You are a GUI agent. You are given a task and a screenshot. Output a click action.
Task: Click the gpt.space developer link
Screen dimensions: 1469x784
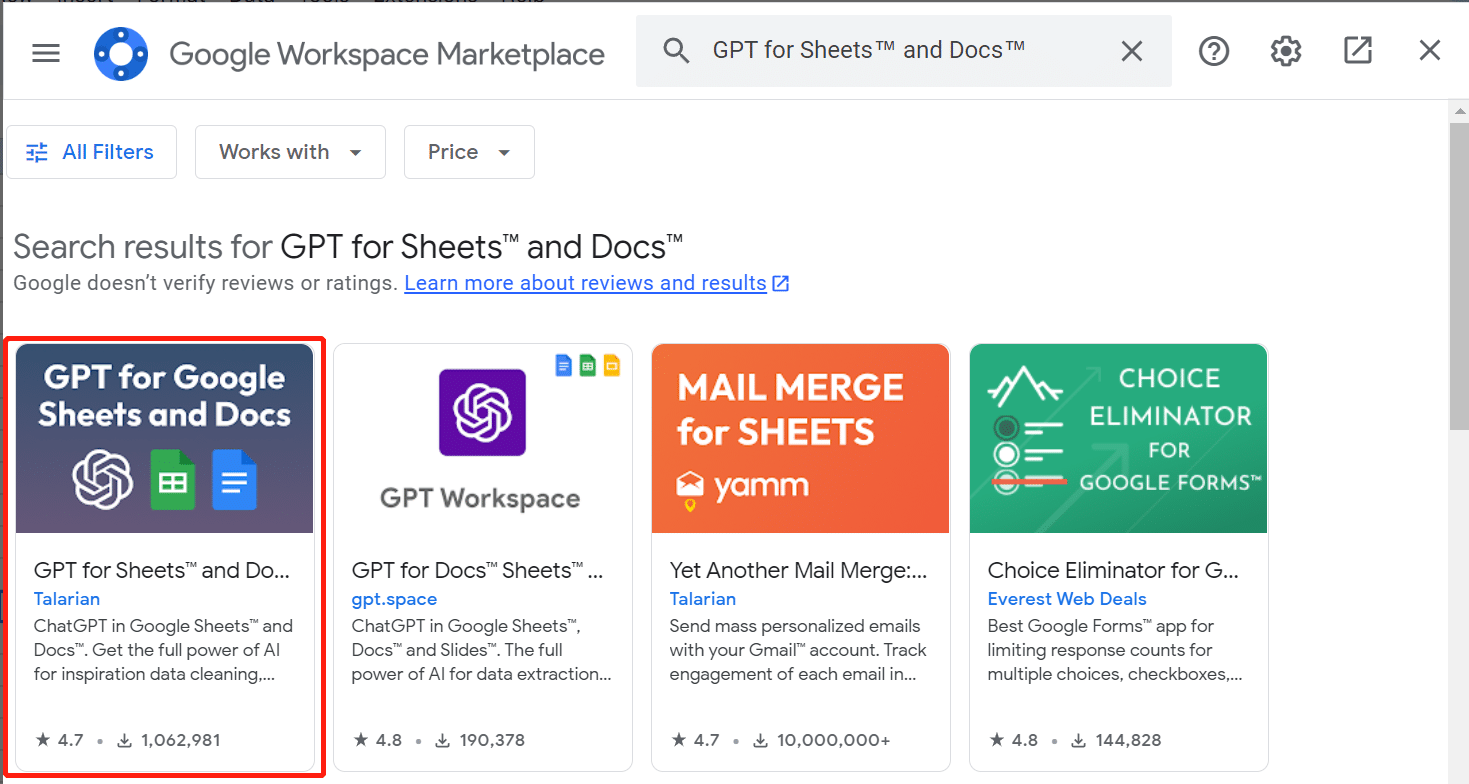[x=394, y=599]
